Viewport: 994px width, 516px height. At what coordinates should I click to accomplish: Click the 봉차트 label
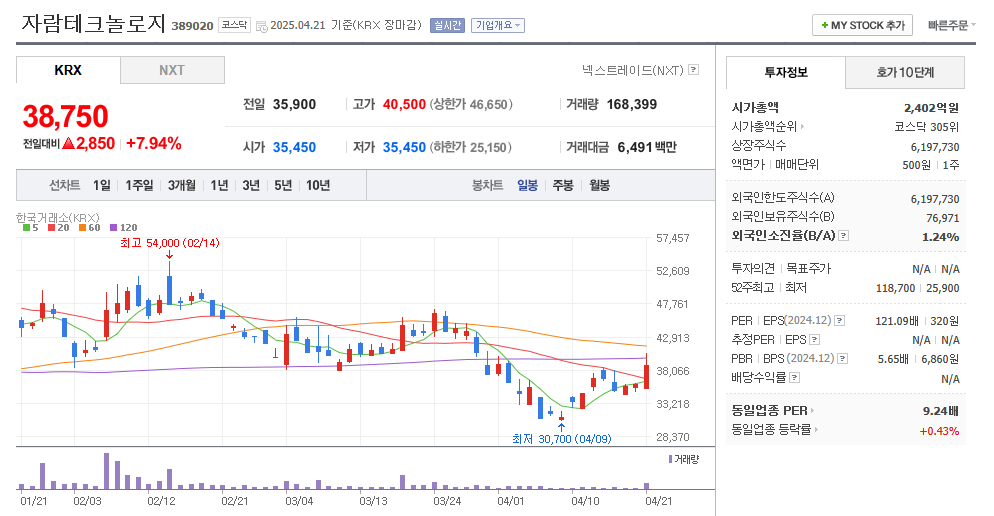coord(487,185)
